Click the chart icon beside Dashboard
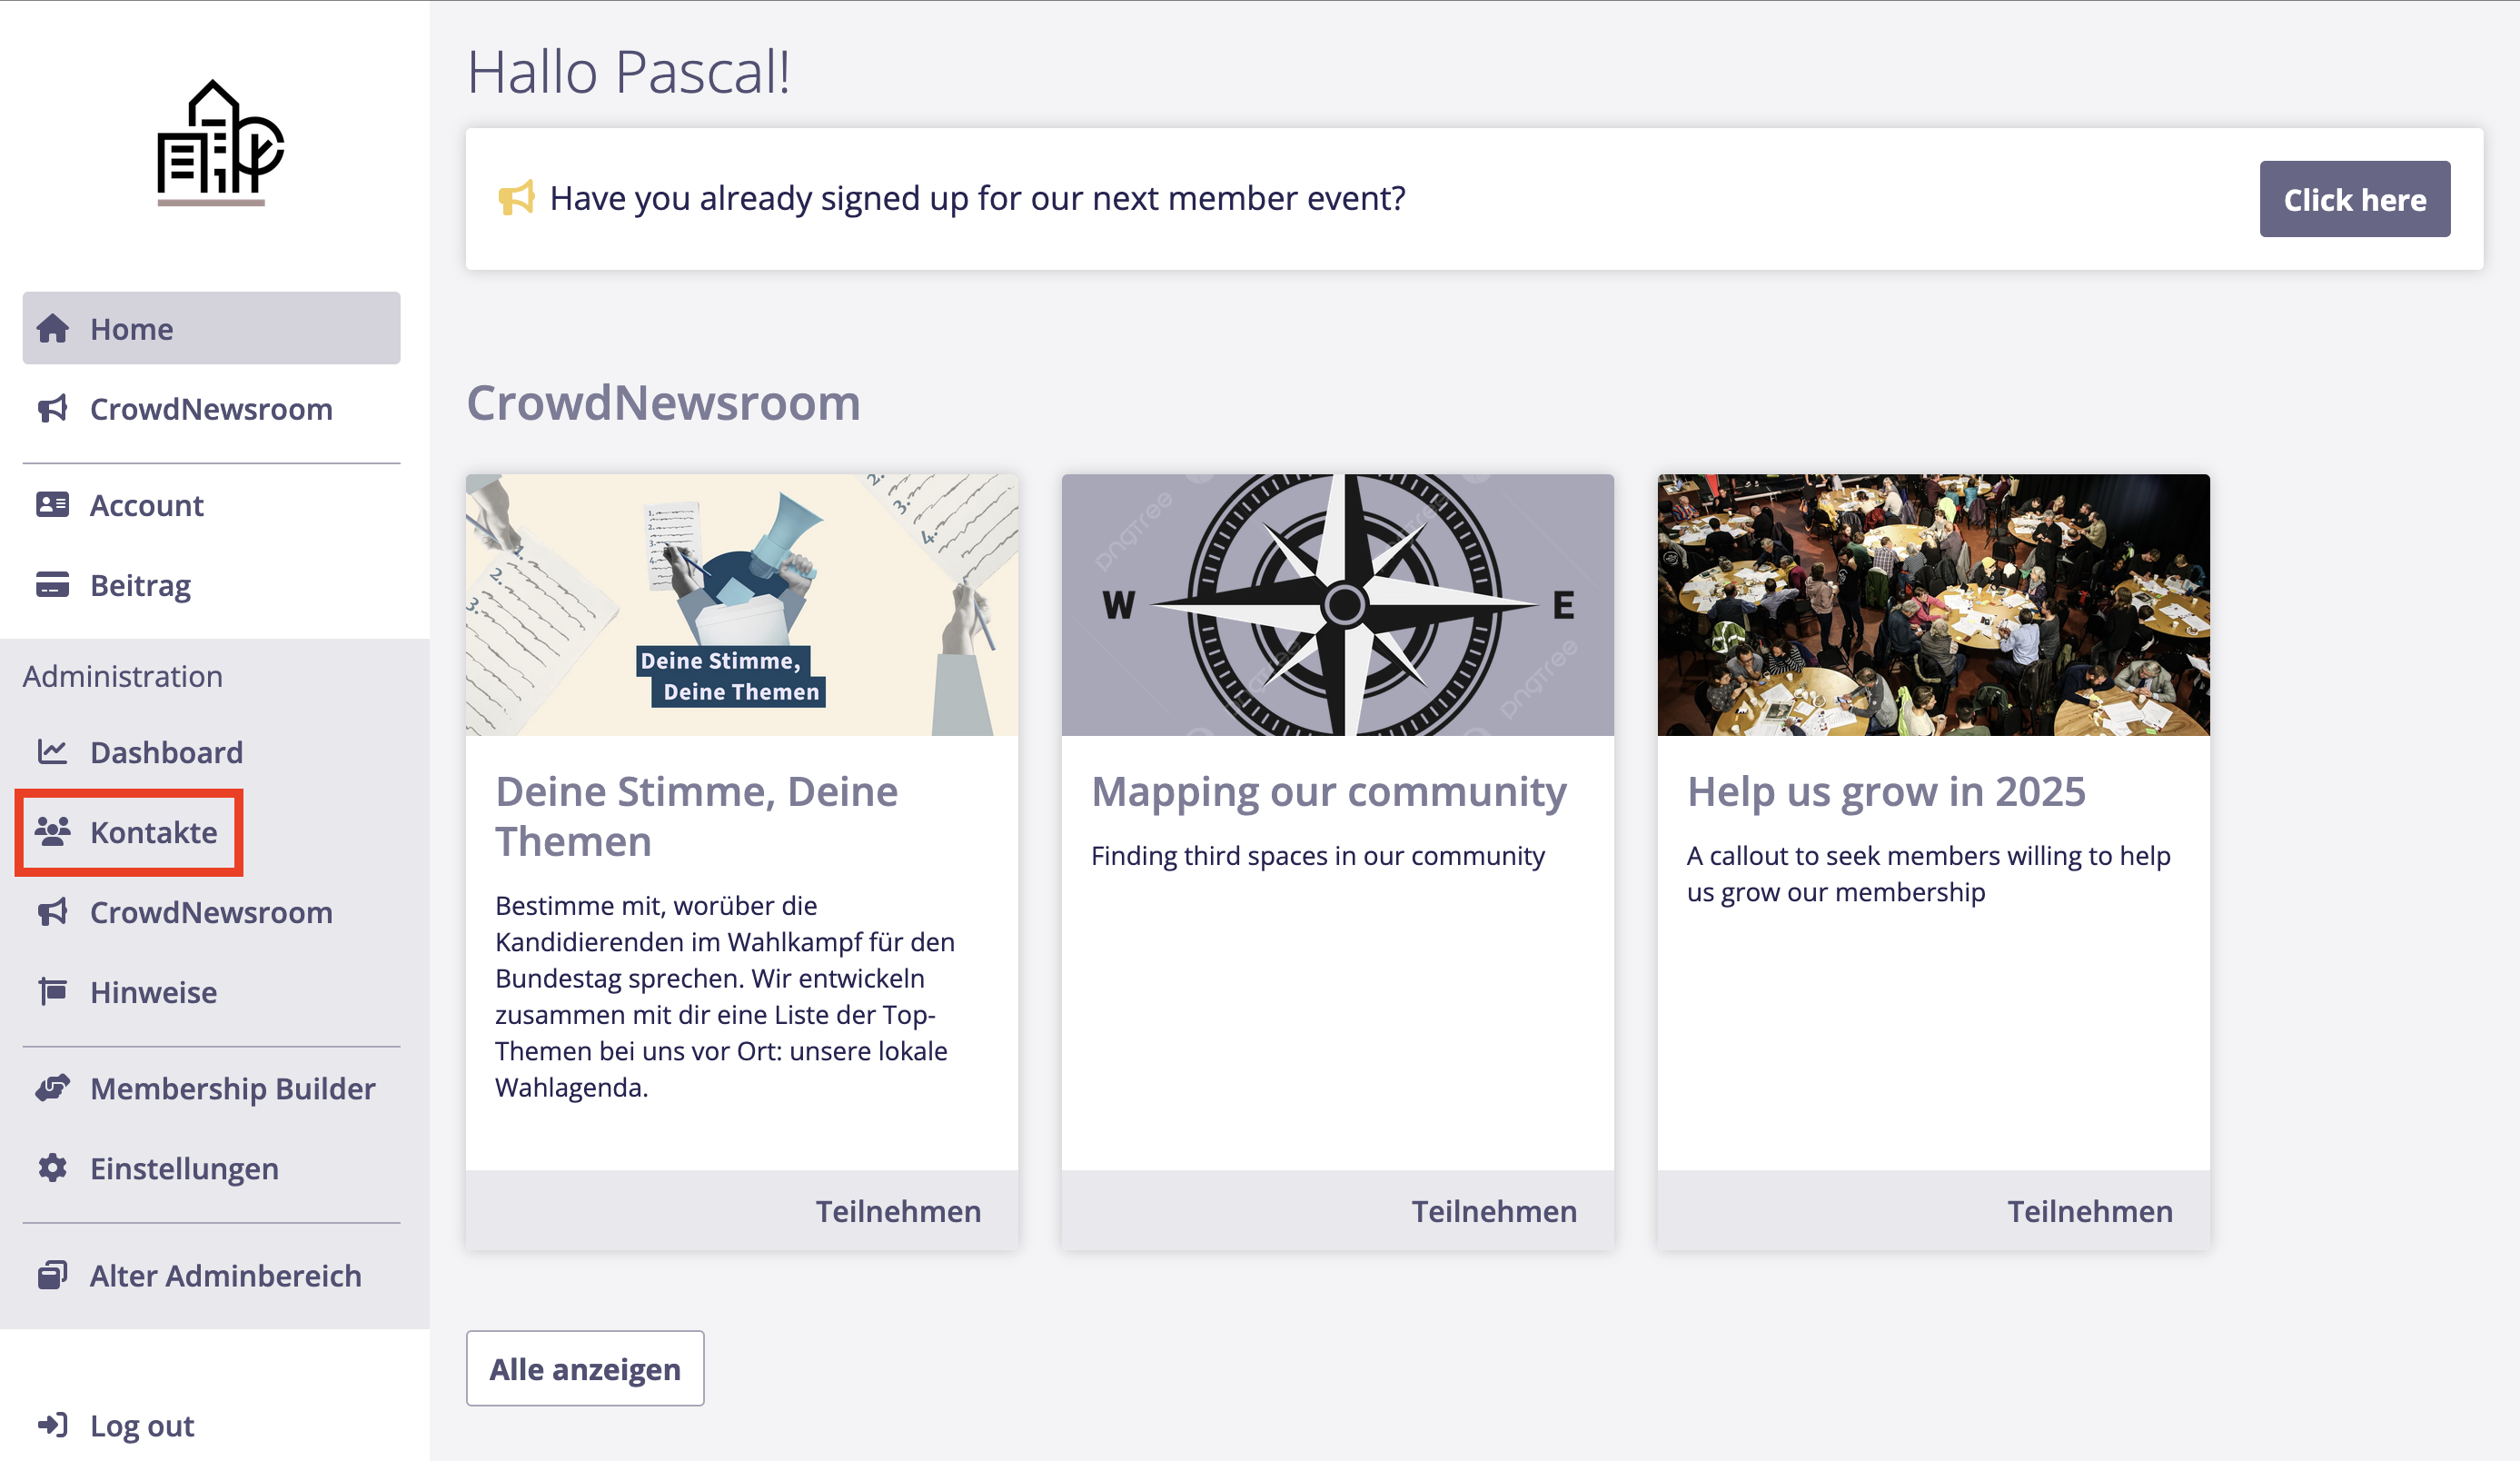 [x=53, y=752]
